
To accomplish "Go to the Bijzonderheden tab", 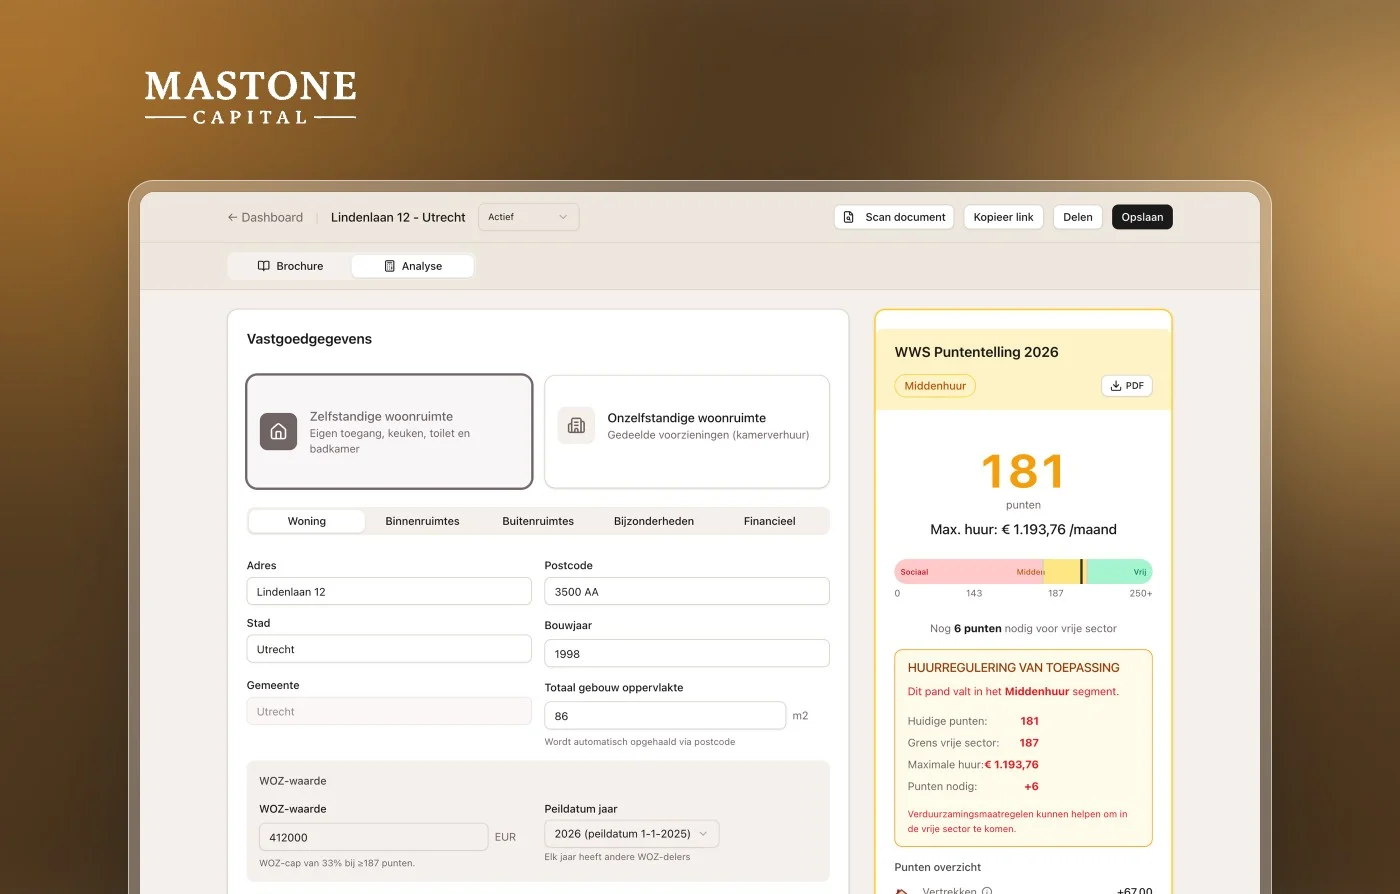I will (x=654, y=521).
